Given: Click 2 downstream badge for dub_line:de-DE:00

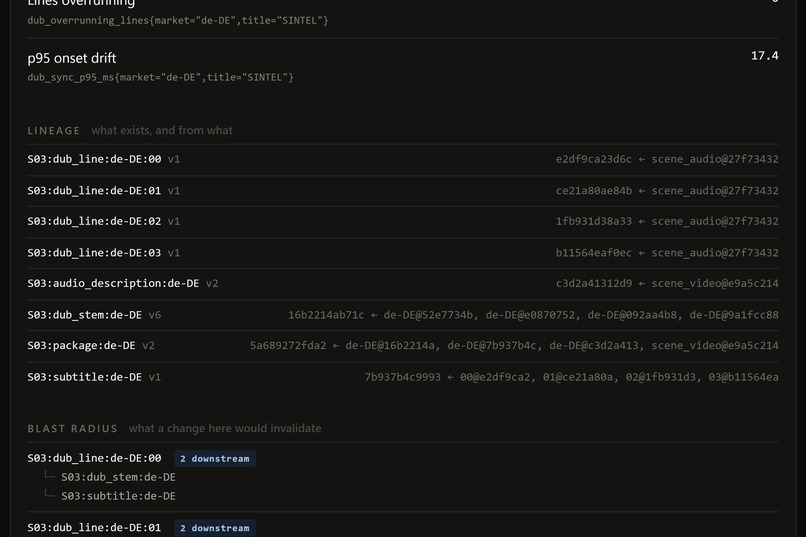Looking at the screenshot, I should (215, 458).
